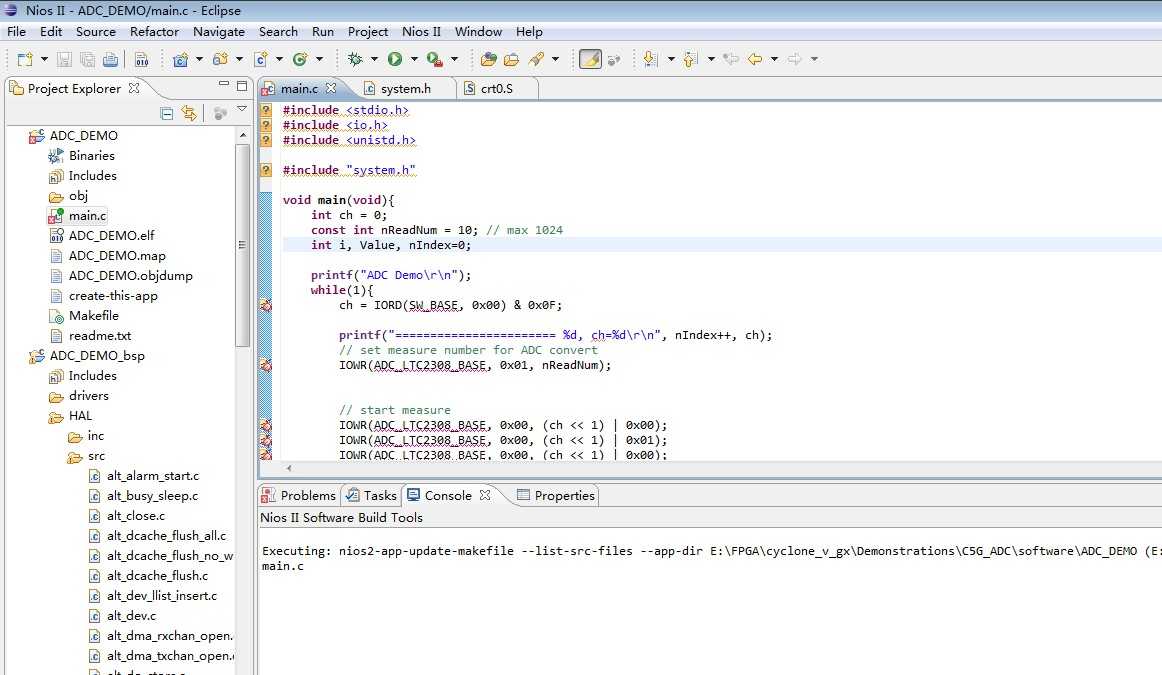This screenshot has width=1162, height=675.
Task: Click error marker beside IORD(SW_BASE line
Action: (x=265, y=305)
